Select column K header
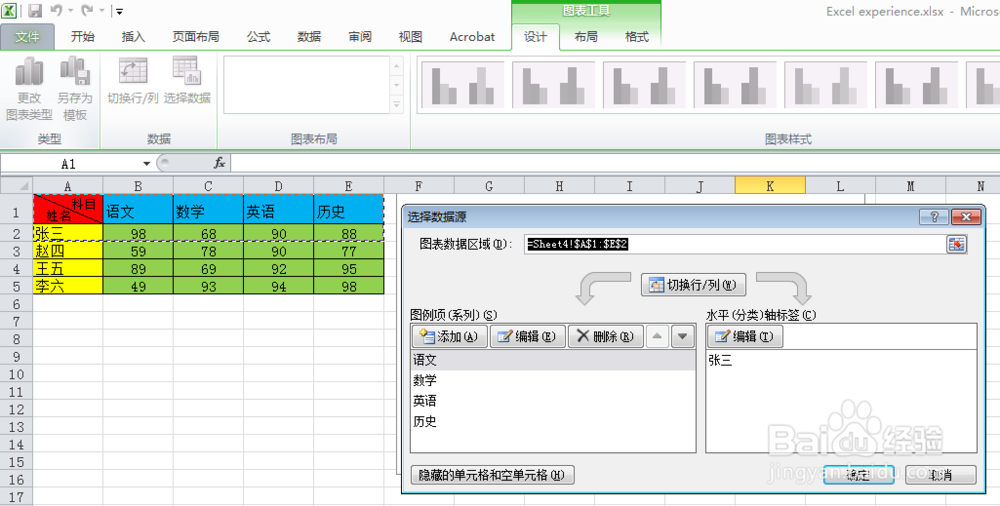 [x=770, y=186]
